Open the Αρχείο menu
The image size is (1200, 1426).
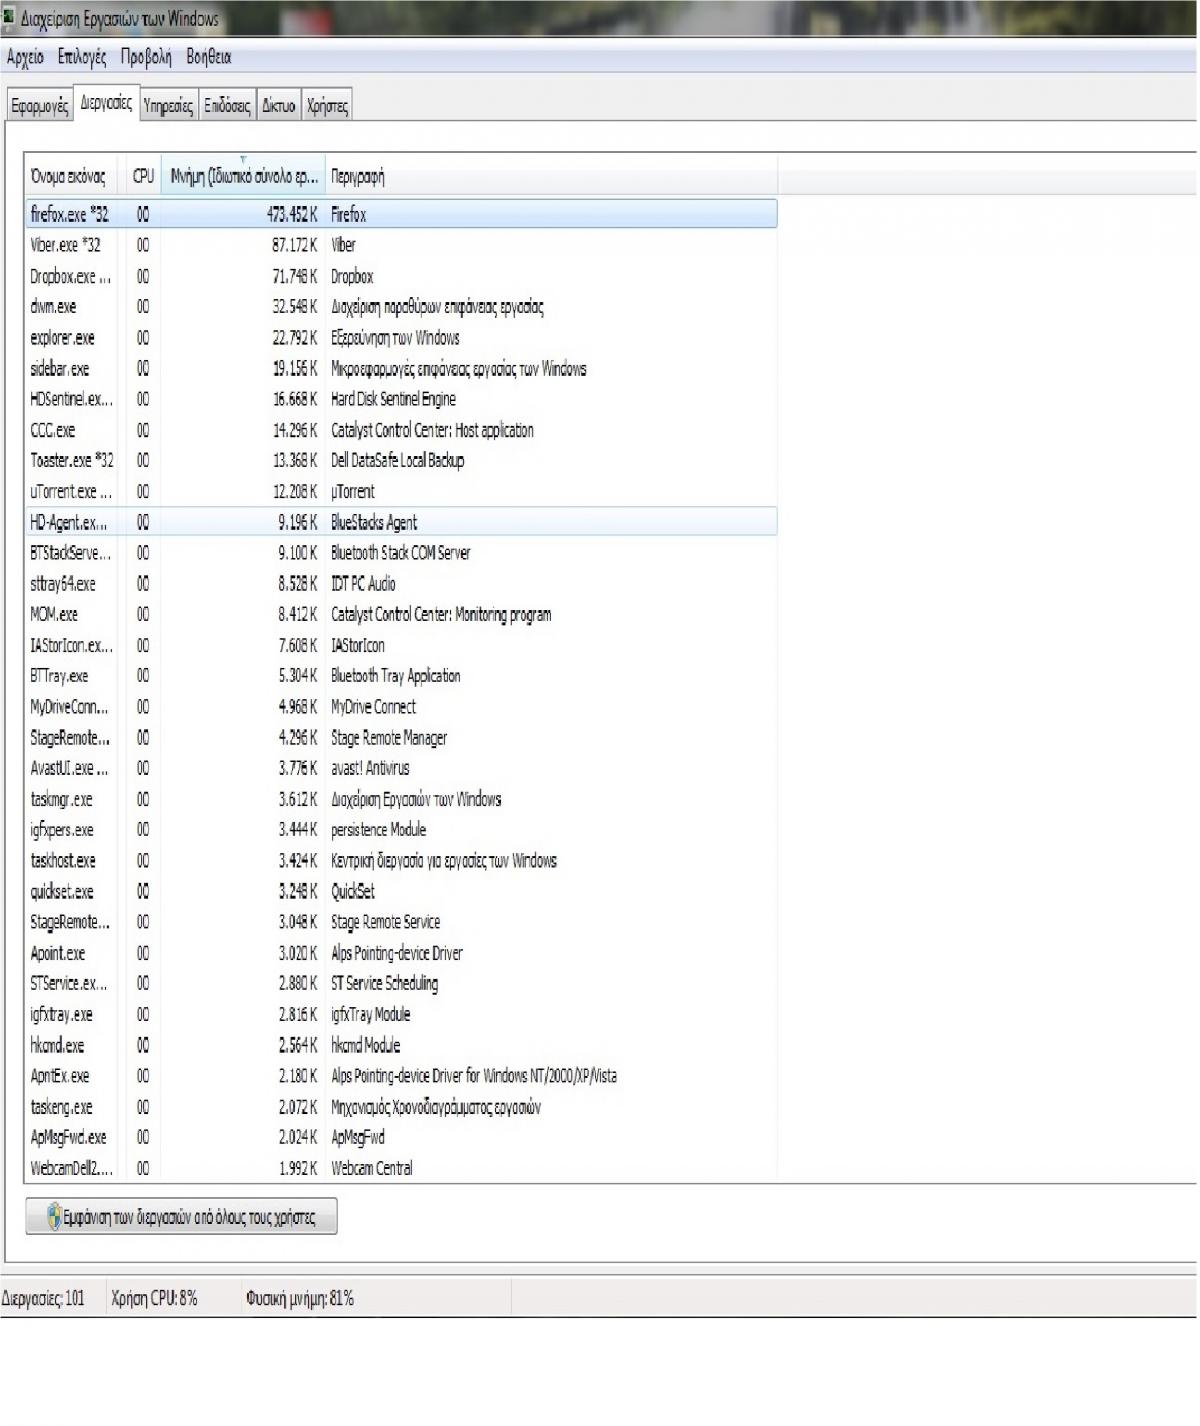(25, 57)
